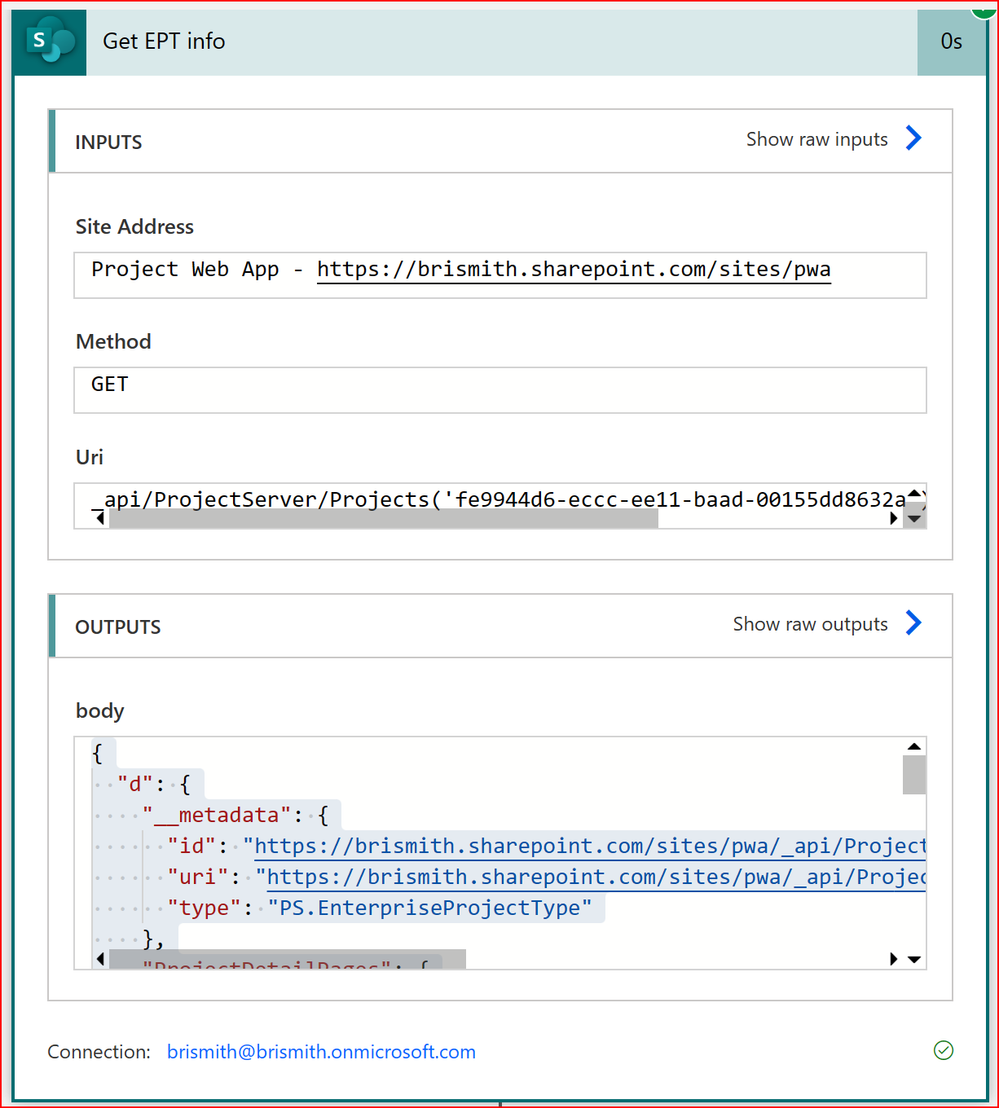
Task: Click right scroll arrow in body output
Action: [x=894, y=960]
